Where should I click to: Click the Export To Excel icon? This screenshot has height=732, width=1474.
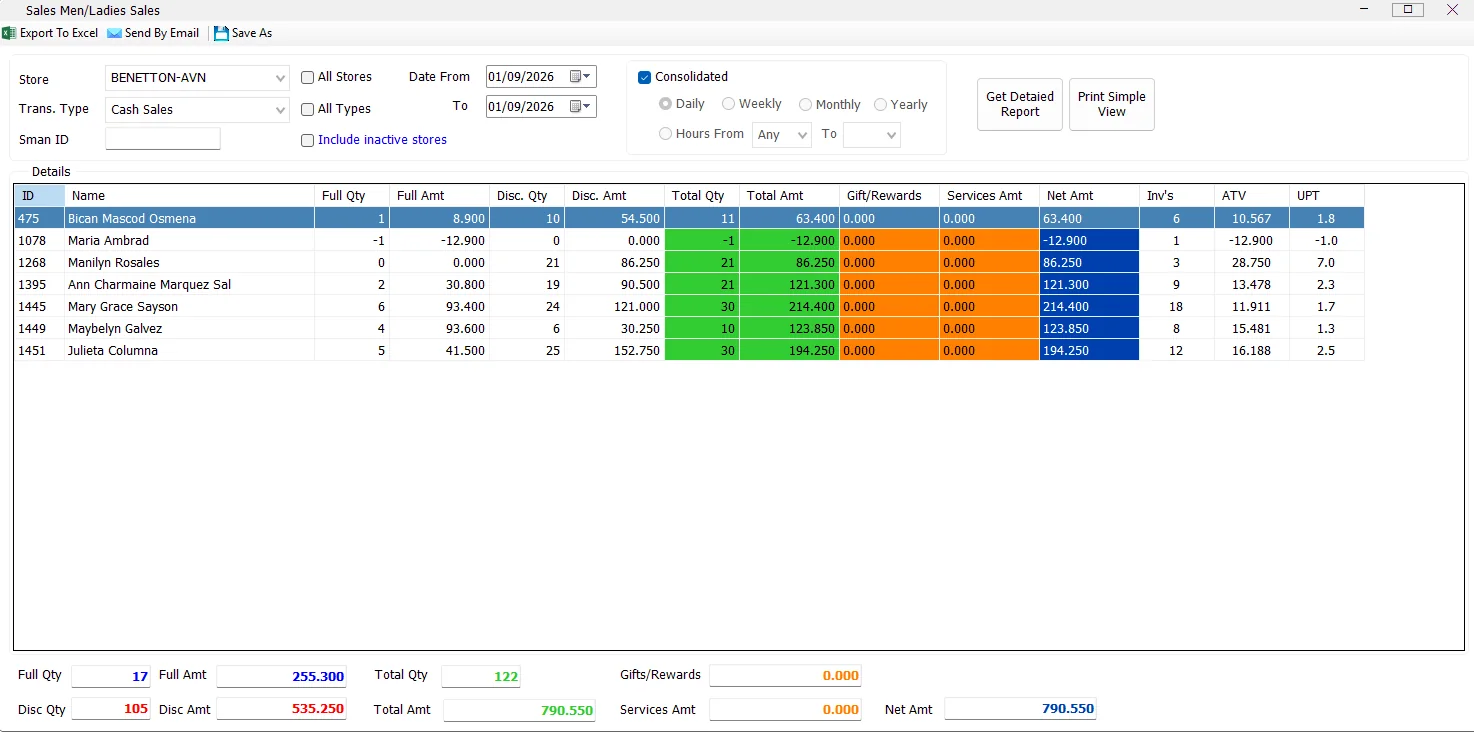(x=9, y=33)
